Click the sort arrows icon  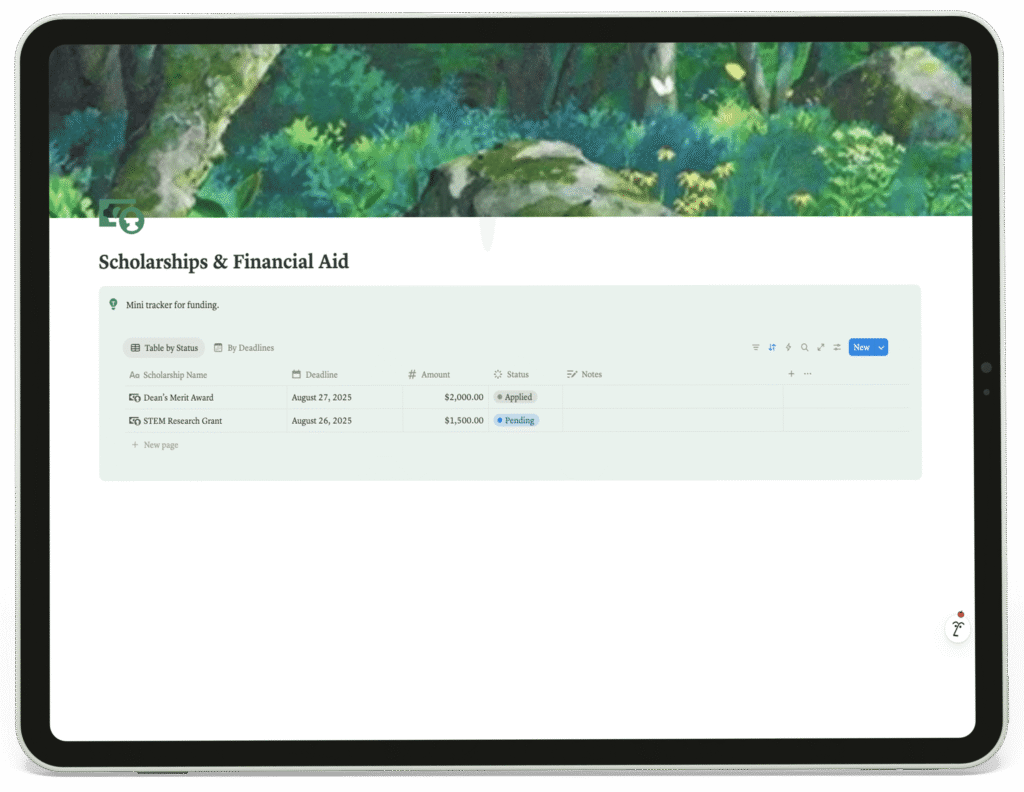pos(772,347)
